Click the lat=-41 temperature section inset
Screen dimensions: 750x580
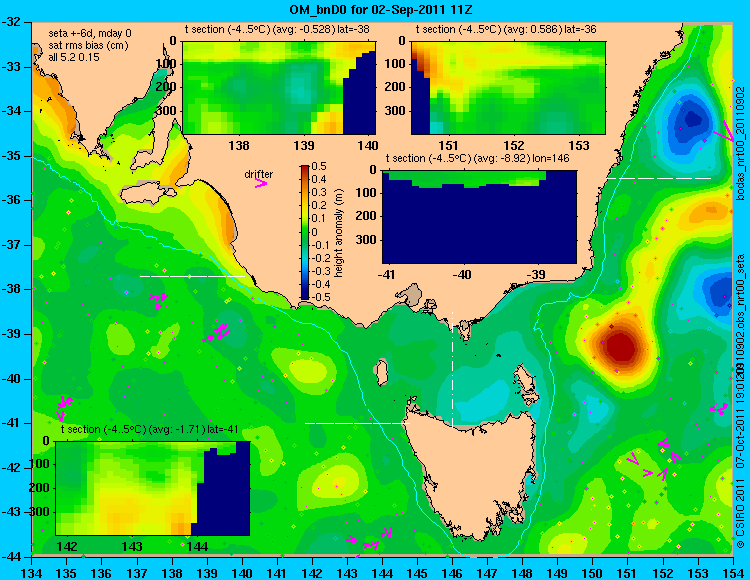pyautogui.click(x=153, y=488)
